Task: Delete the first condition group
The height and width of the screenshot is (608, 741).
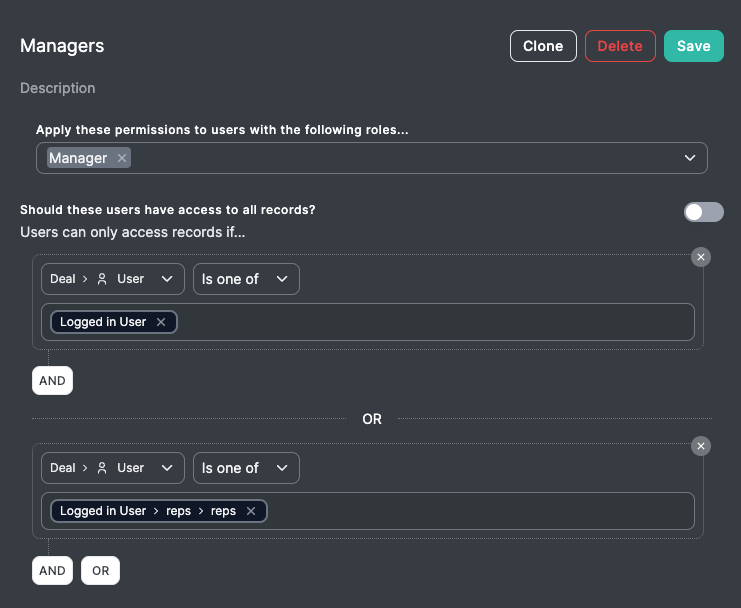Action: [701, 257]
